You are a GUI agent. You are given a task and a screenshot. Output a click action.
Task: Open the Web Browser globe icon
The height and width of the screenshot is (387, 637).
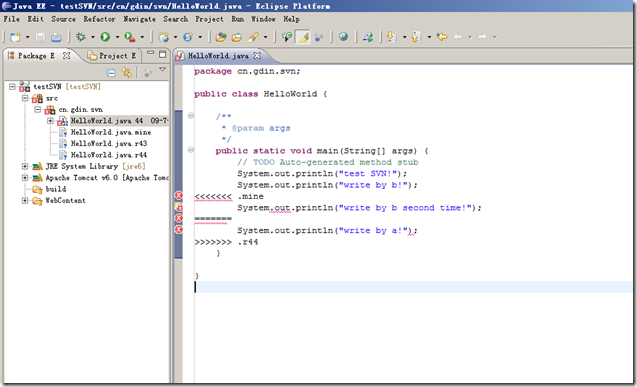(344, 37)
